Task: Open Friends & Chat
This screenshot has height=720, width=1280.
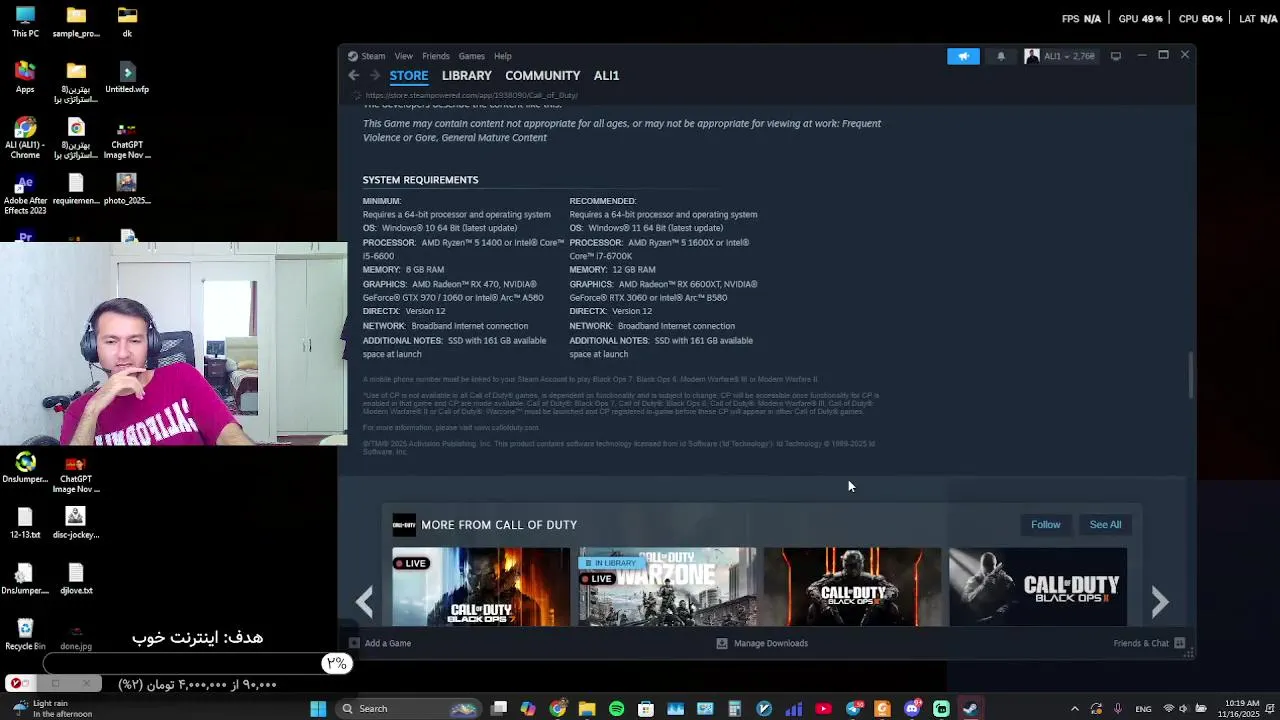Action: pos(1149,643)
